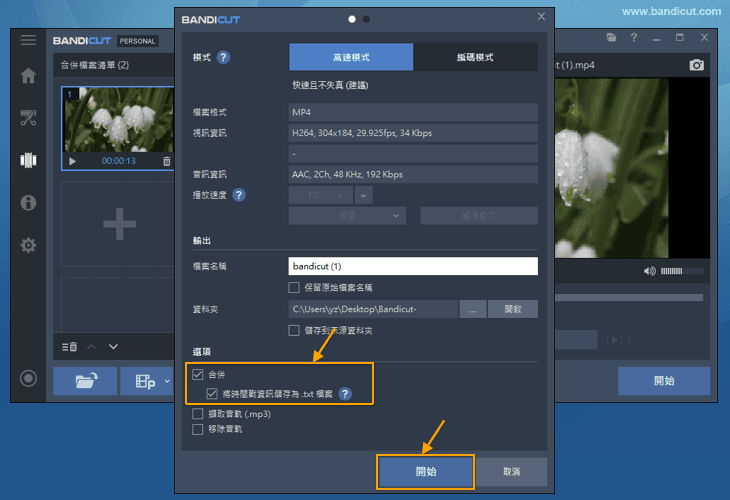
Task: Select the Join mode icon in sidebar
Action: [28, 160]
